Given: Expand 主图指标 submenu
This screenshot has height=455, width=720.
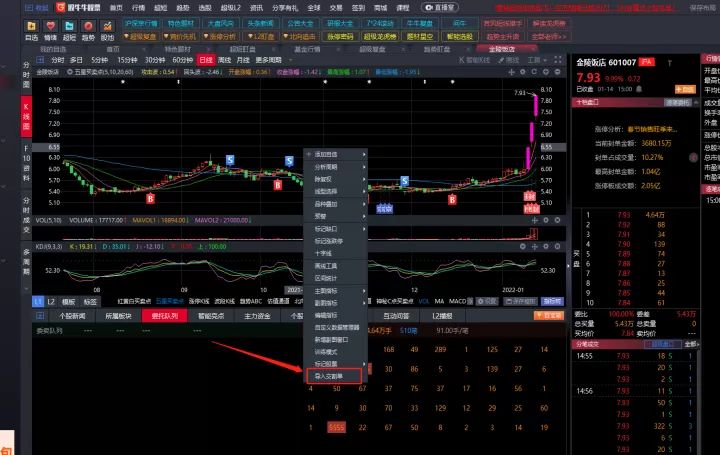Looking at the screenshot, I should [x=336, y=291].
